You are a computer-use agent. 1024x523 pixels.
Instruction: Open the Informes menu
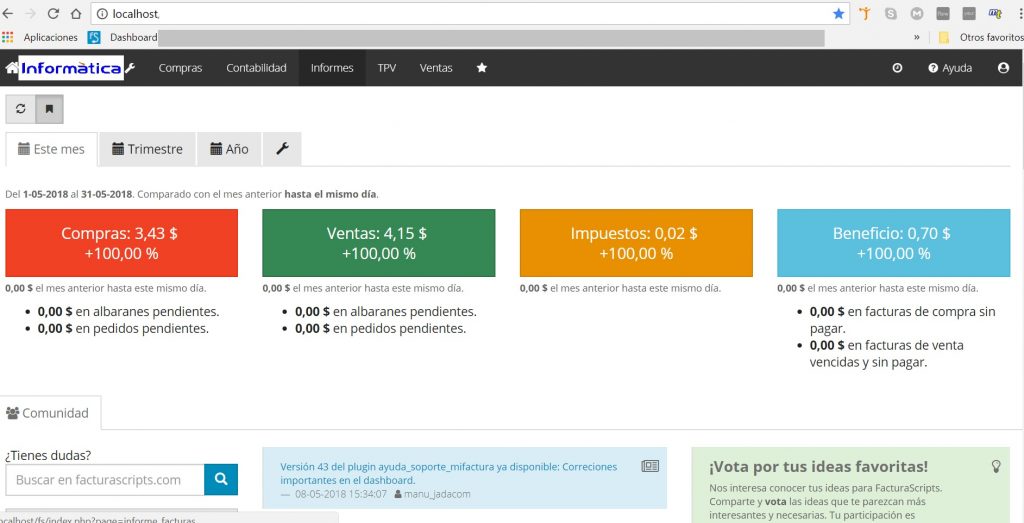click(x=332, y=68)
